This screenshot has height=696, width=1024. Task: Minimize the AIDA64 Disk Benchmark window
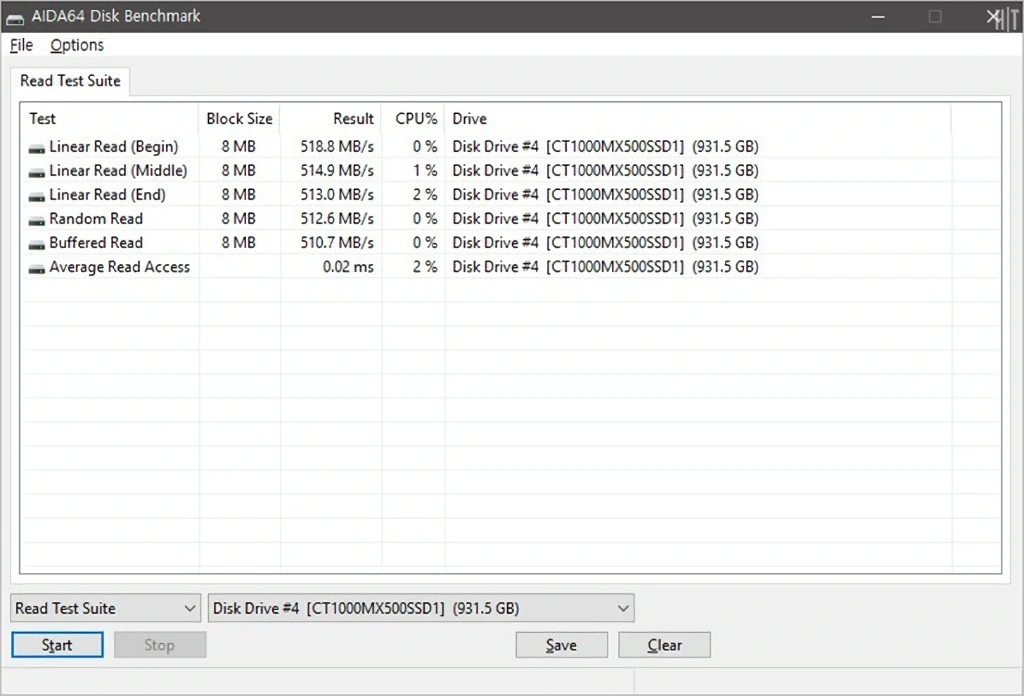(x=878, y=17)
